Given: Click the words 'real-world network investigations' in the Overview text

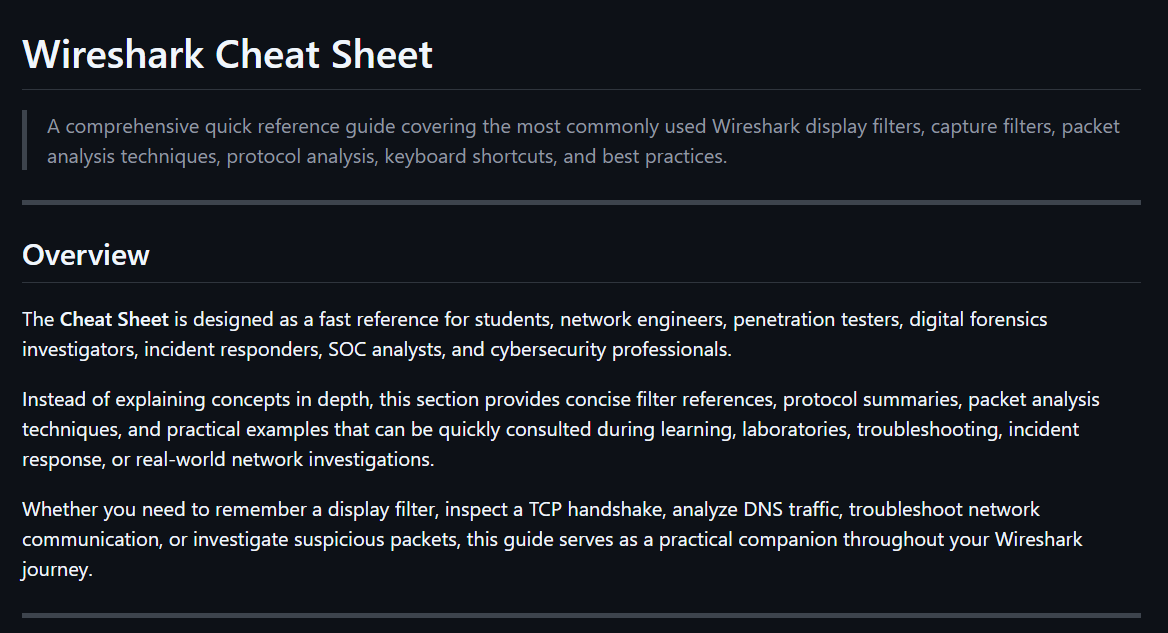Looking at the screenshot, I should coord(283,459).
